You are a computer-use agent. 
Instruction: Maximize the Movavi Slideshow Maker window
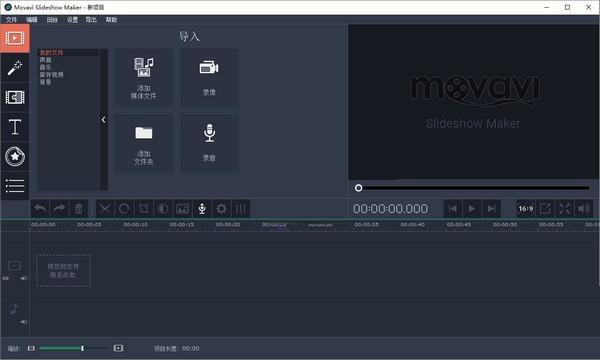click(567, 7)
